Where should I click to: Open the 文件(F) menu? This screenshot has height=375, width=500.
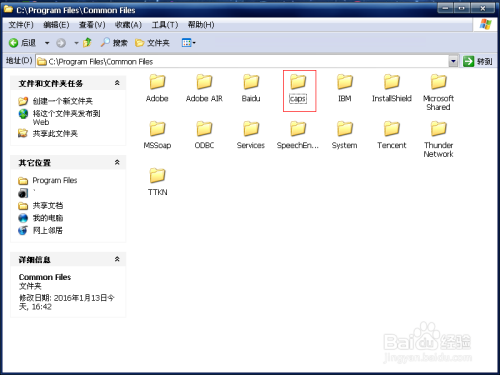[21, 25]
